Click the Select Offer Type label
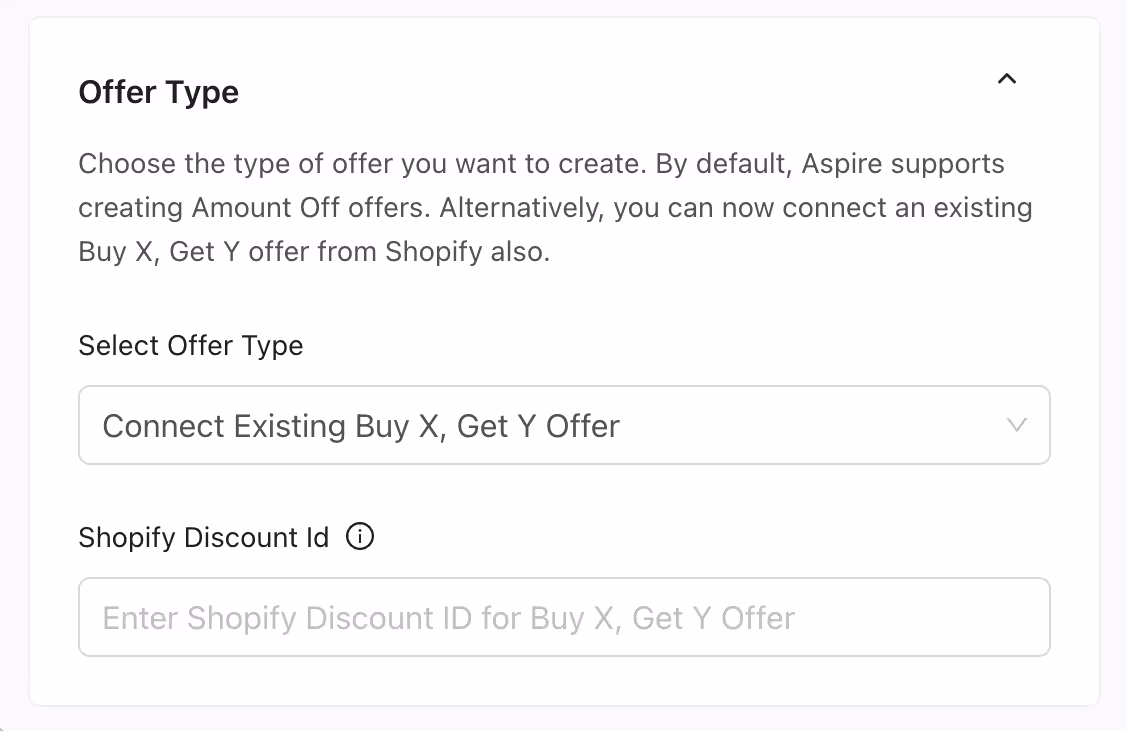Screen dimensions: 1127x731 tap(191, 346)
